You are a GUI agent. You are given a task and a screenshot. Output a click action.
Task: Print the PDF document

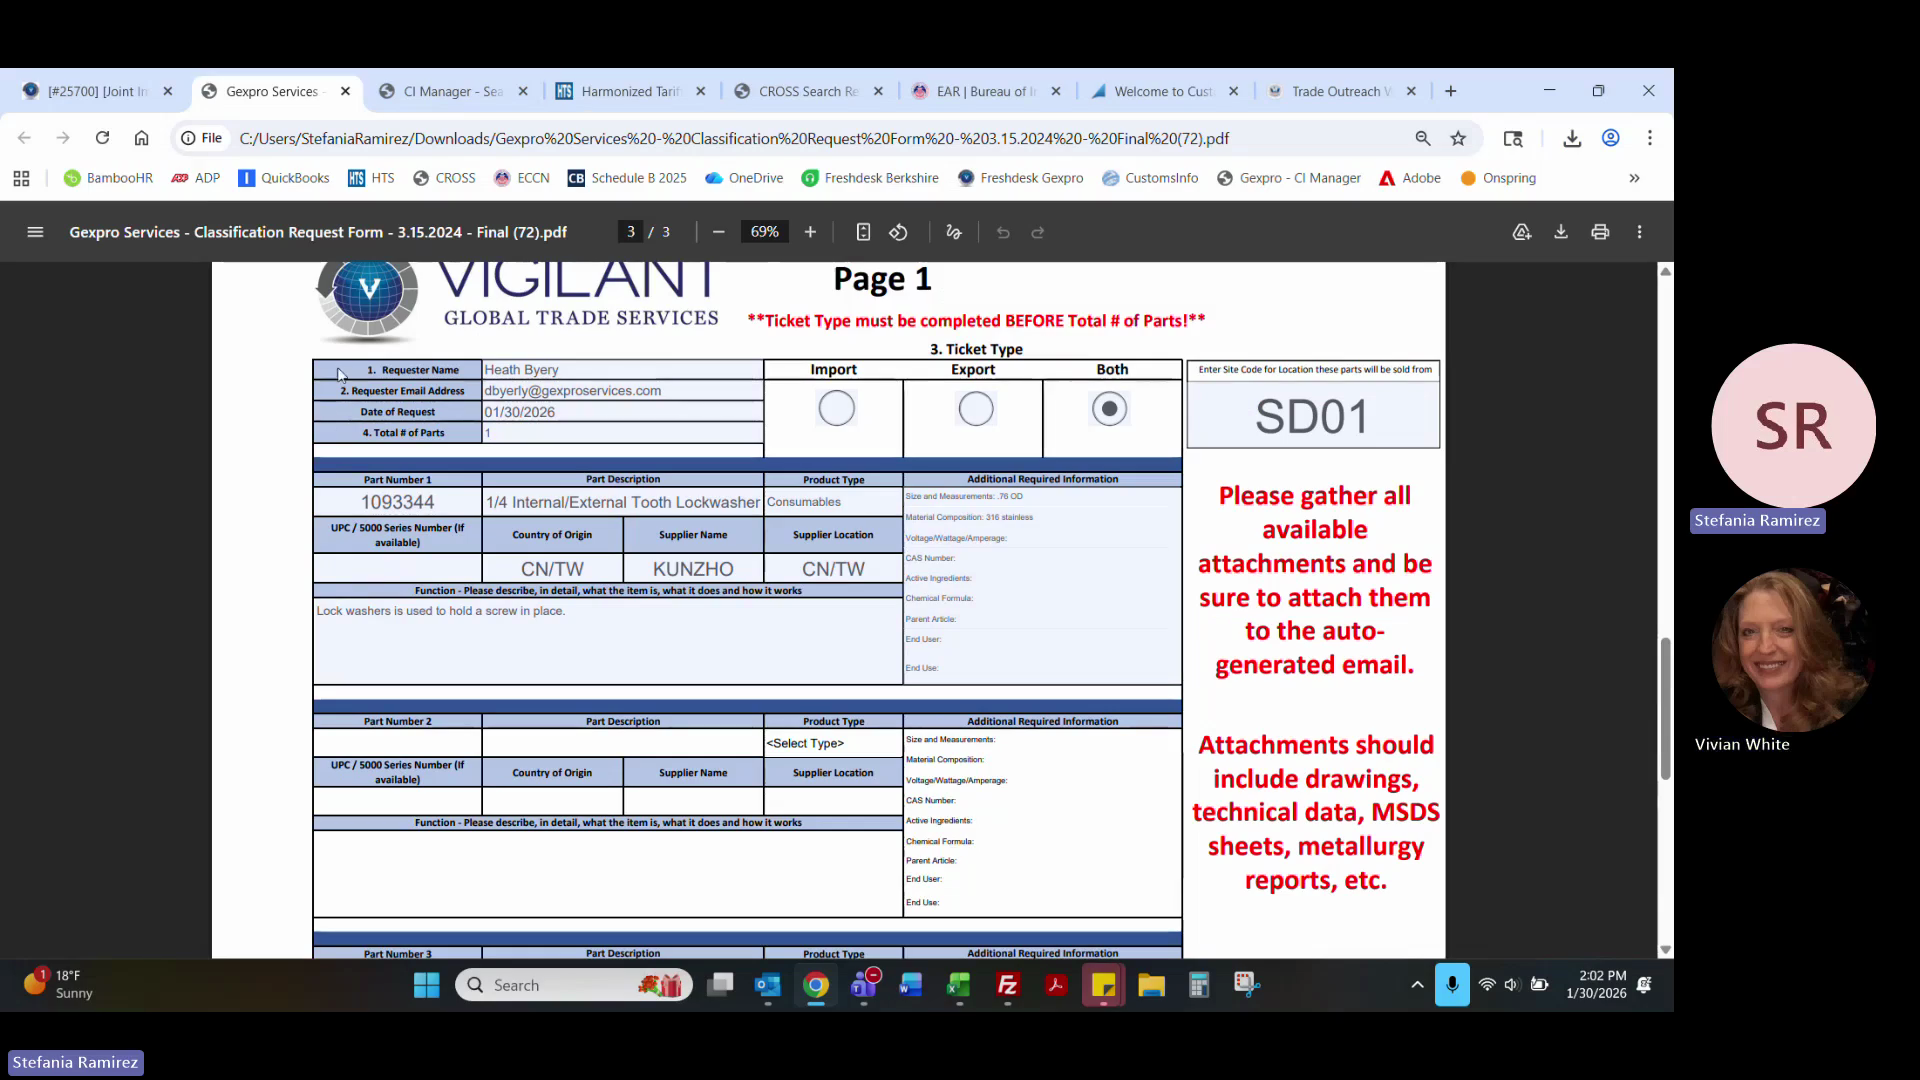pyautogui.click(x=1600, y=232)
